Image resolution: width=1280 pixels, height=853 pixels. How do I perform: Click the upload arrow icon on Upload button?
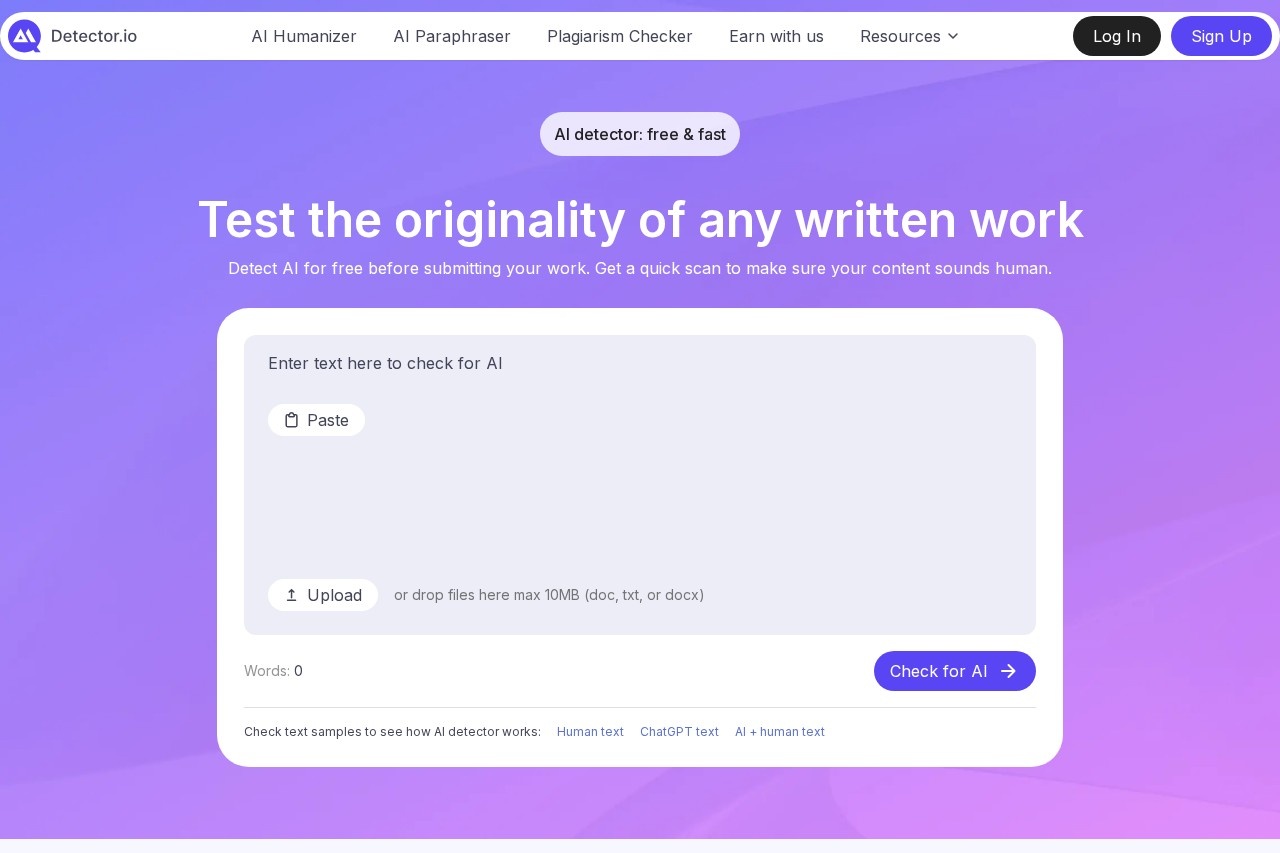click(x=292, y=595)
